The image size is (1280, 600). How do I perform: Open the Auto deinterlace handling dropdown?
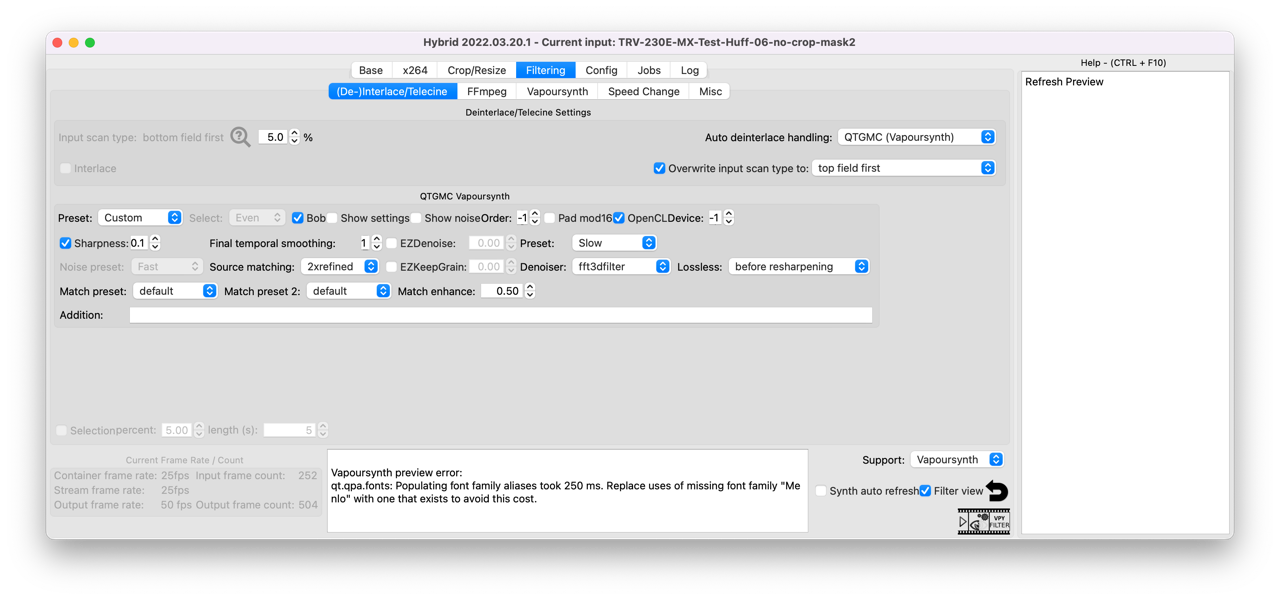[x=916, y=137]
